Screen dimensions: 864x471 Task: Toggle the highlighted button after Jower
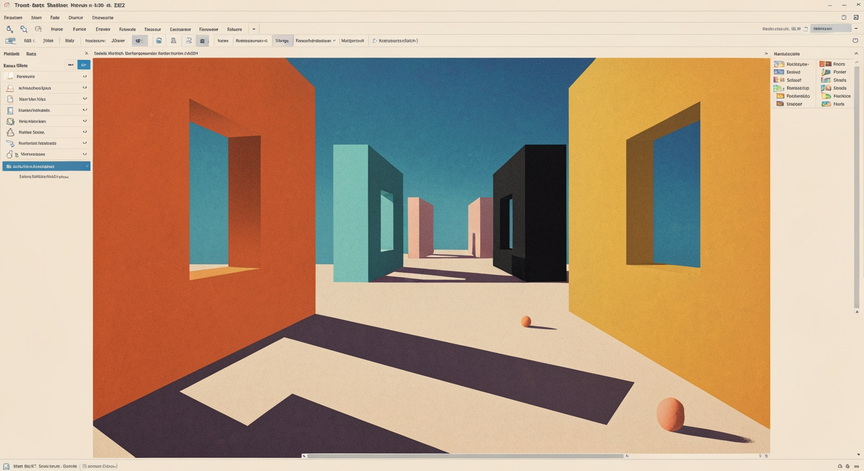[x=139, y=41]
